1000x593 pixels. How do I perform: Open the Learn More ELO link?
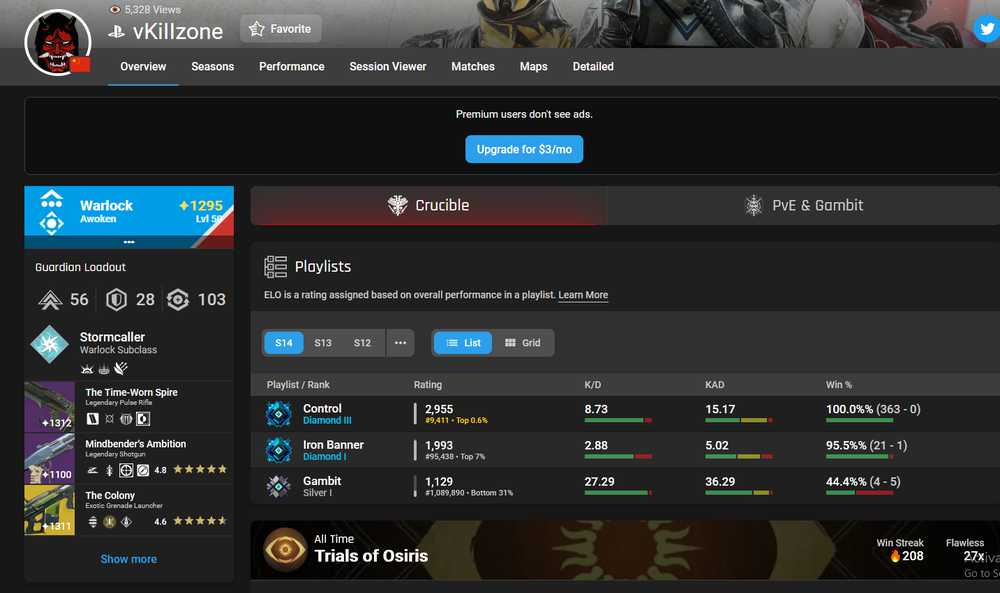click(583, 295)
